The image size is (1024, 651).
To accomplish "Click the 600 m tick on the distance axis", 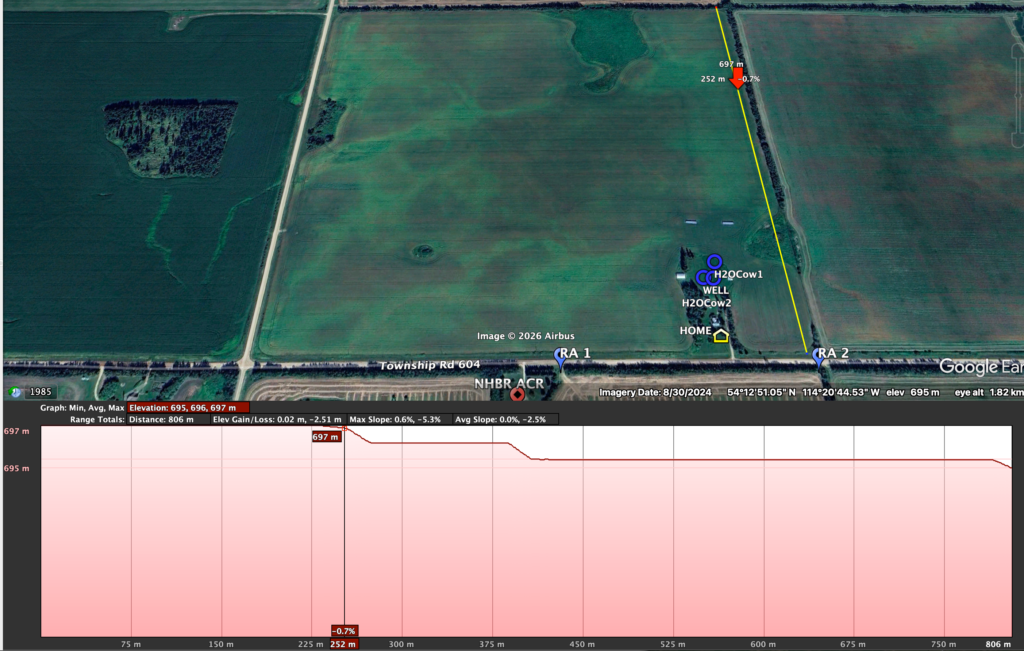I will pyautogui.click(x=763, y=644).
